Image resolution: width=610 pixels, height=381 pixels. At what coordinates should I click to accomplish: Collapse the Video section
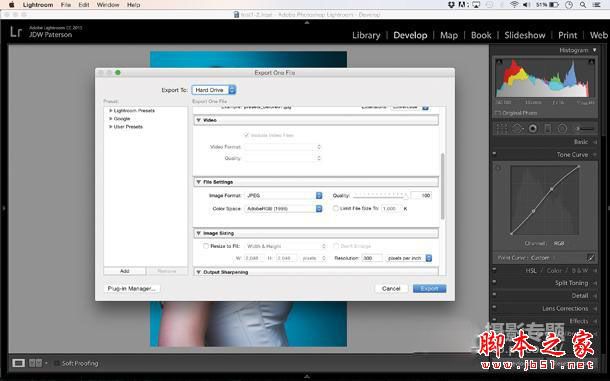click(199, 120)
